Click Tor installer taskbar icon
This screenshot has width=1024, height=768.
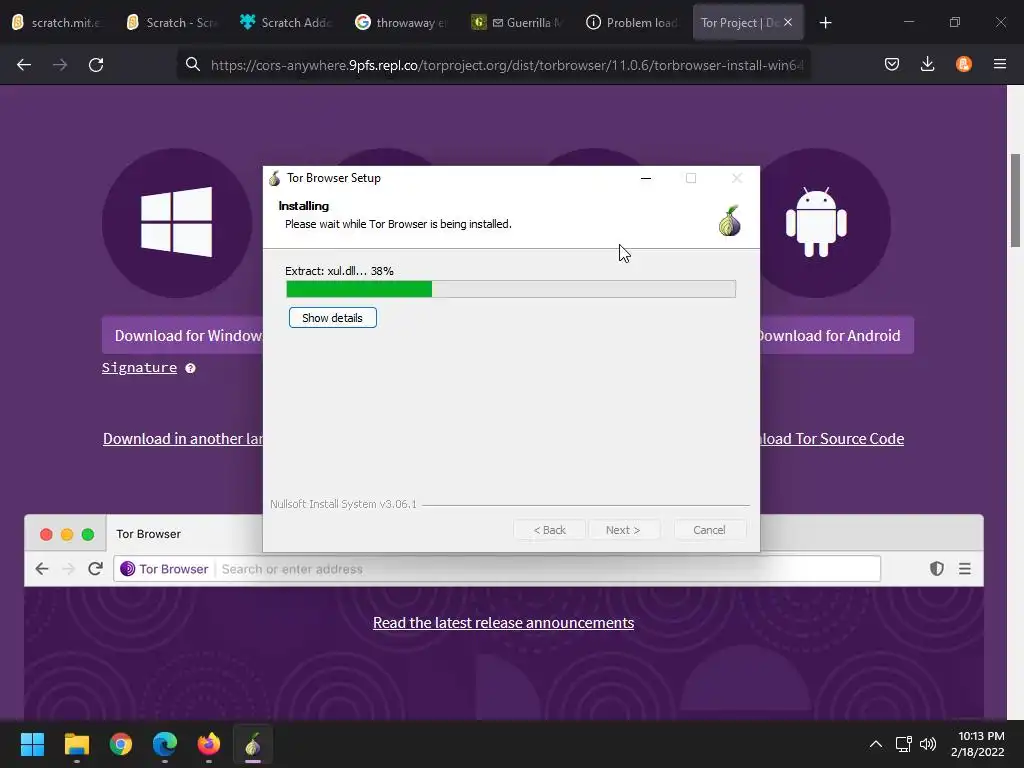pos(253,744)
